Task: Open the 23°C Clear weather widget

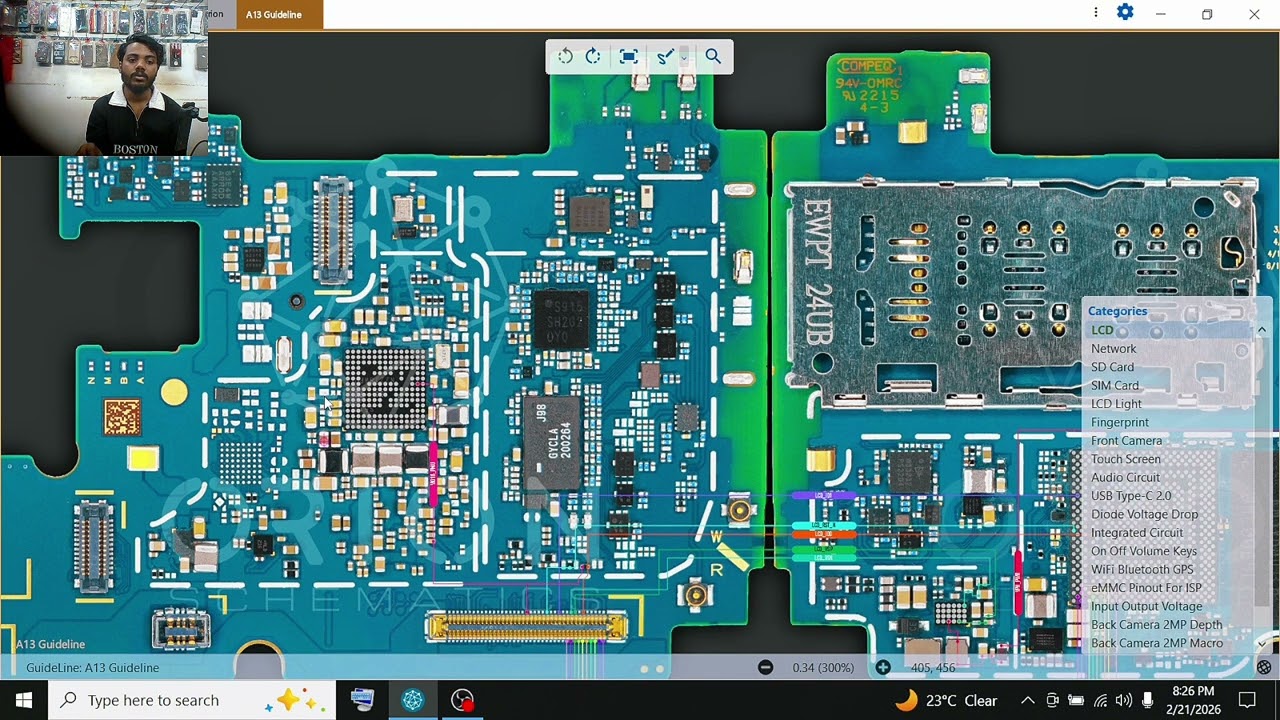Action: click(x=945, y=700)
